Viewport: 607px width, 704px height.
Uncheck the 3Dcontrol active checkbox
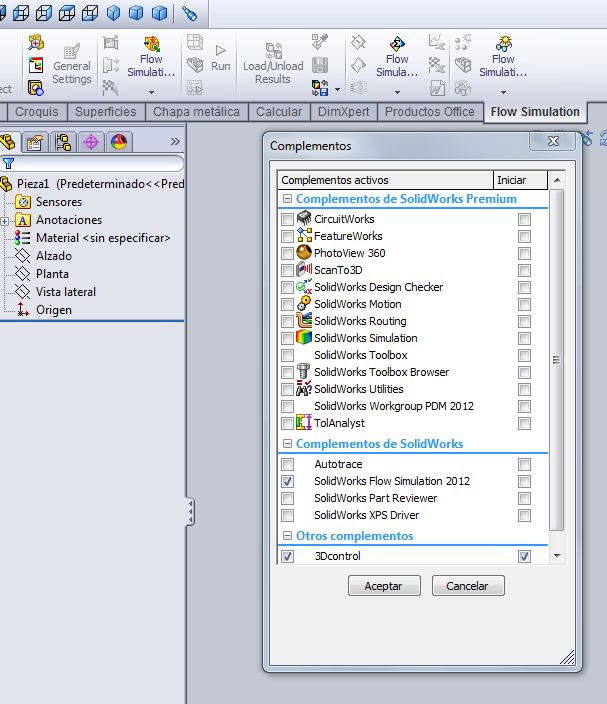287,556
